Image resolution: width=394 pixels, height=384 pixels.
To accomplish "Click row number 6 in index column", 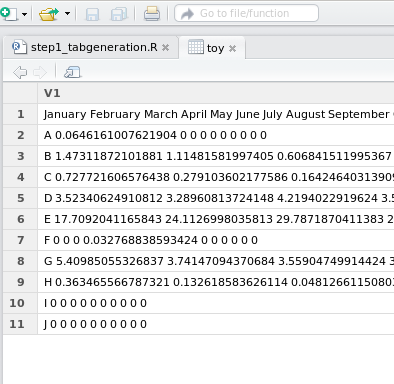I will pos(21,219).
